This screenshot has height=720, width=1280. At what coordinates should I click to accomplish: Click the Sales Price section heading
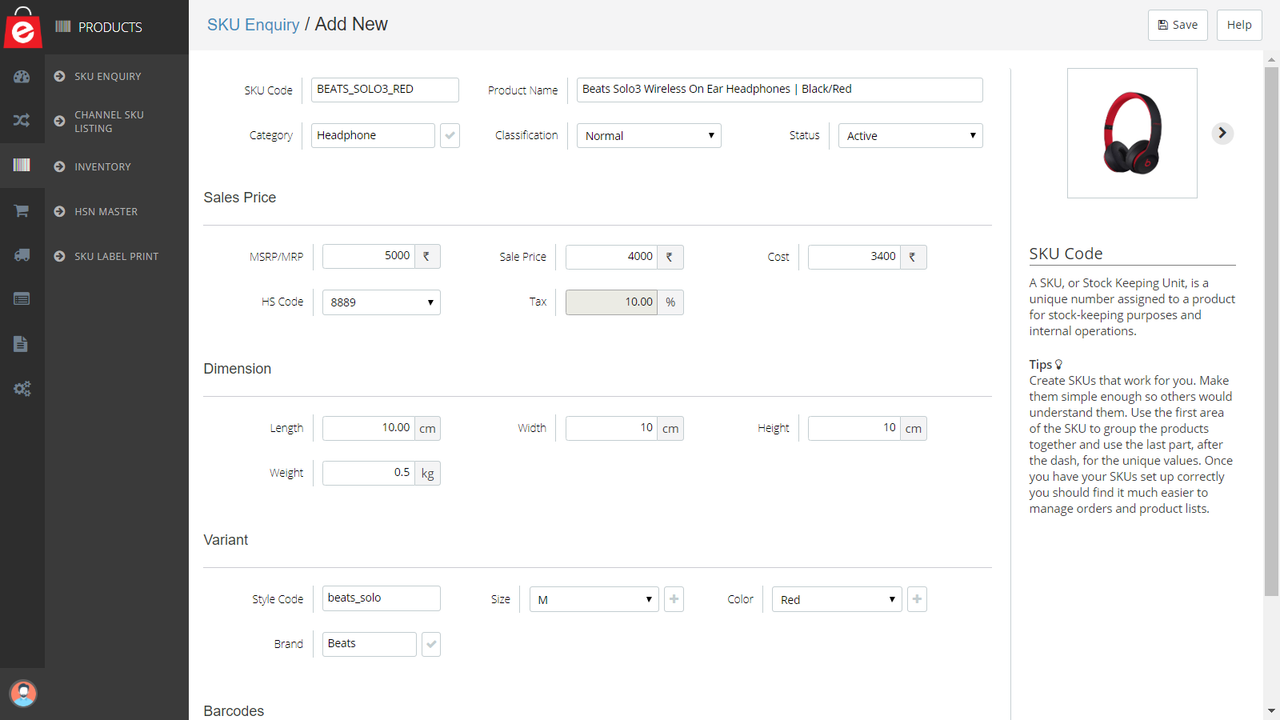(240, 198)
